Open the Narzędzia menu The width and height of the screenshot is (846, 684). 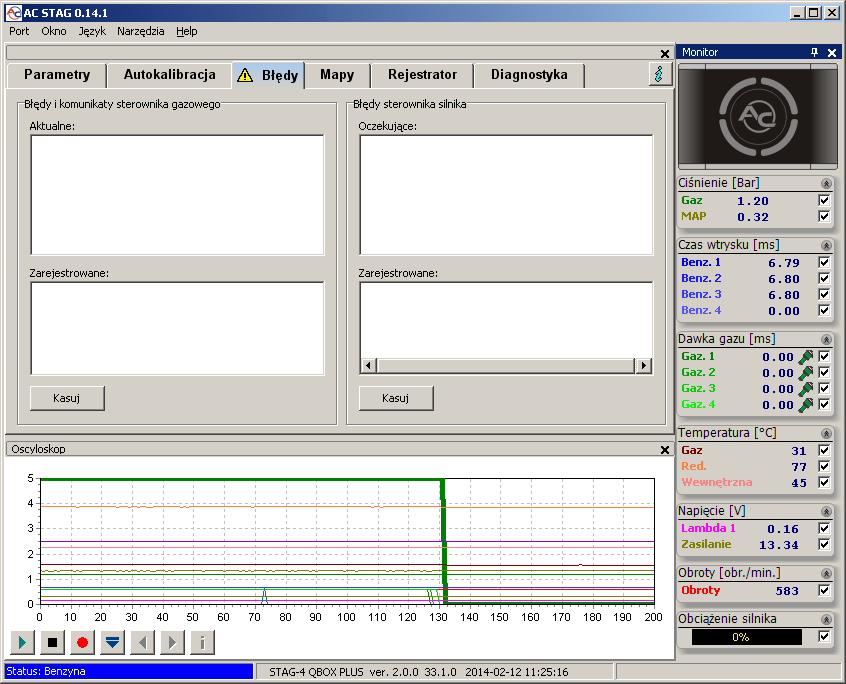[x=140, y=31]
